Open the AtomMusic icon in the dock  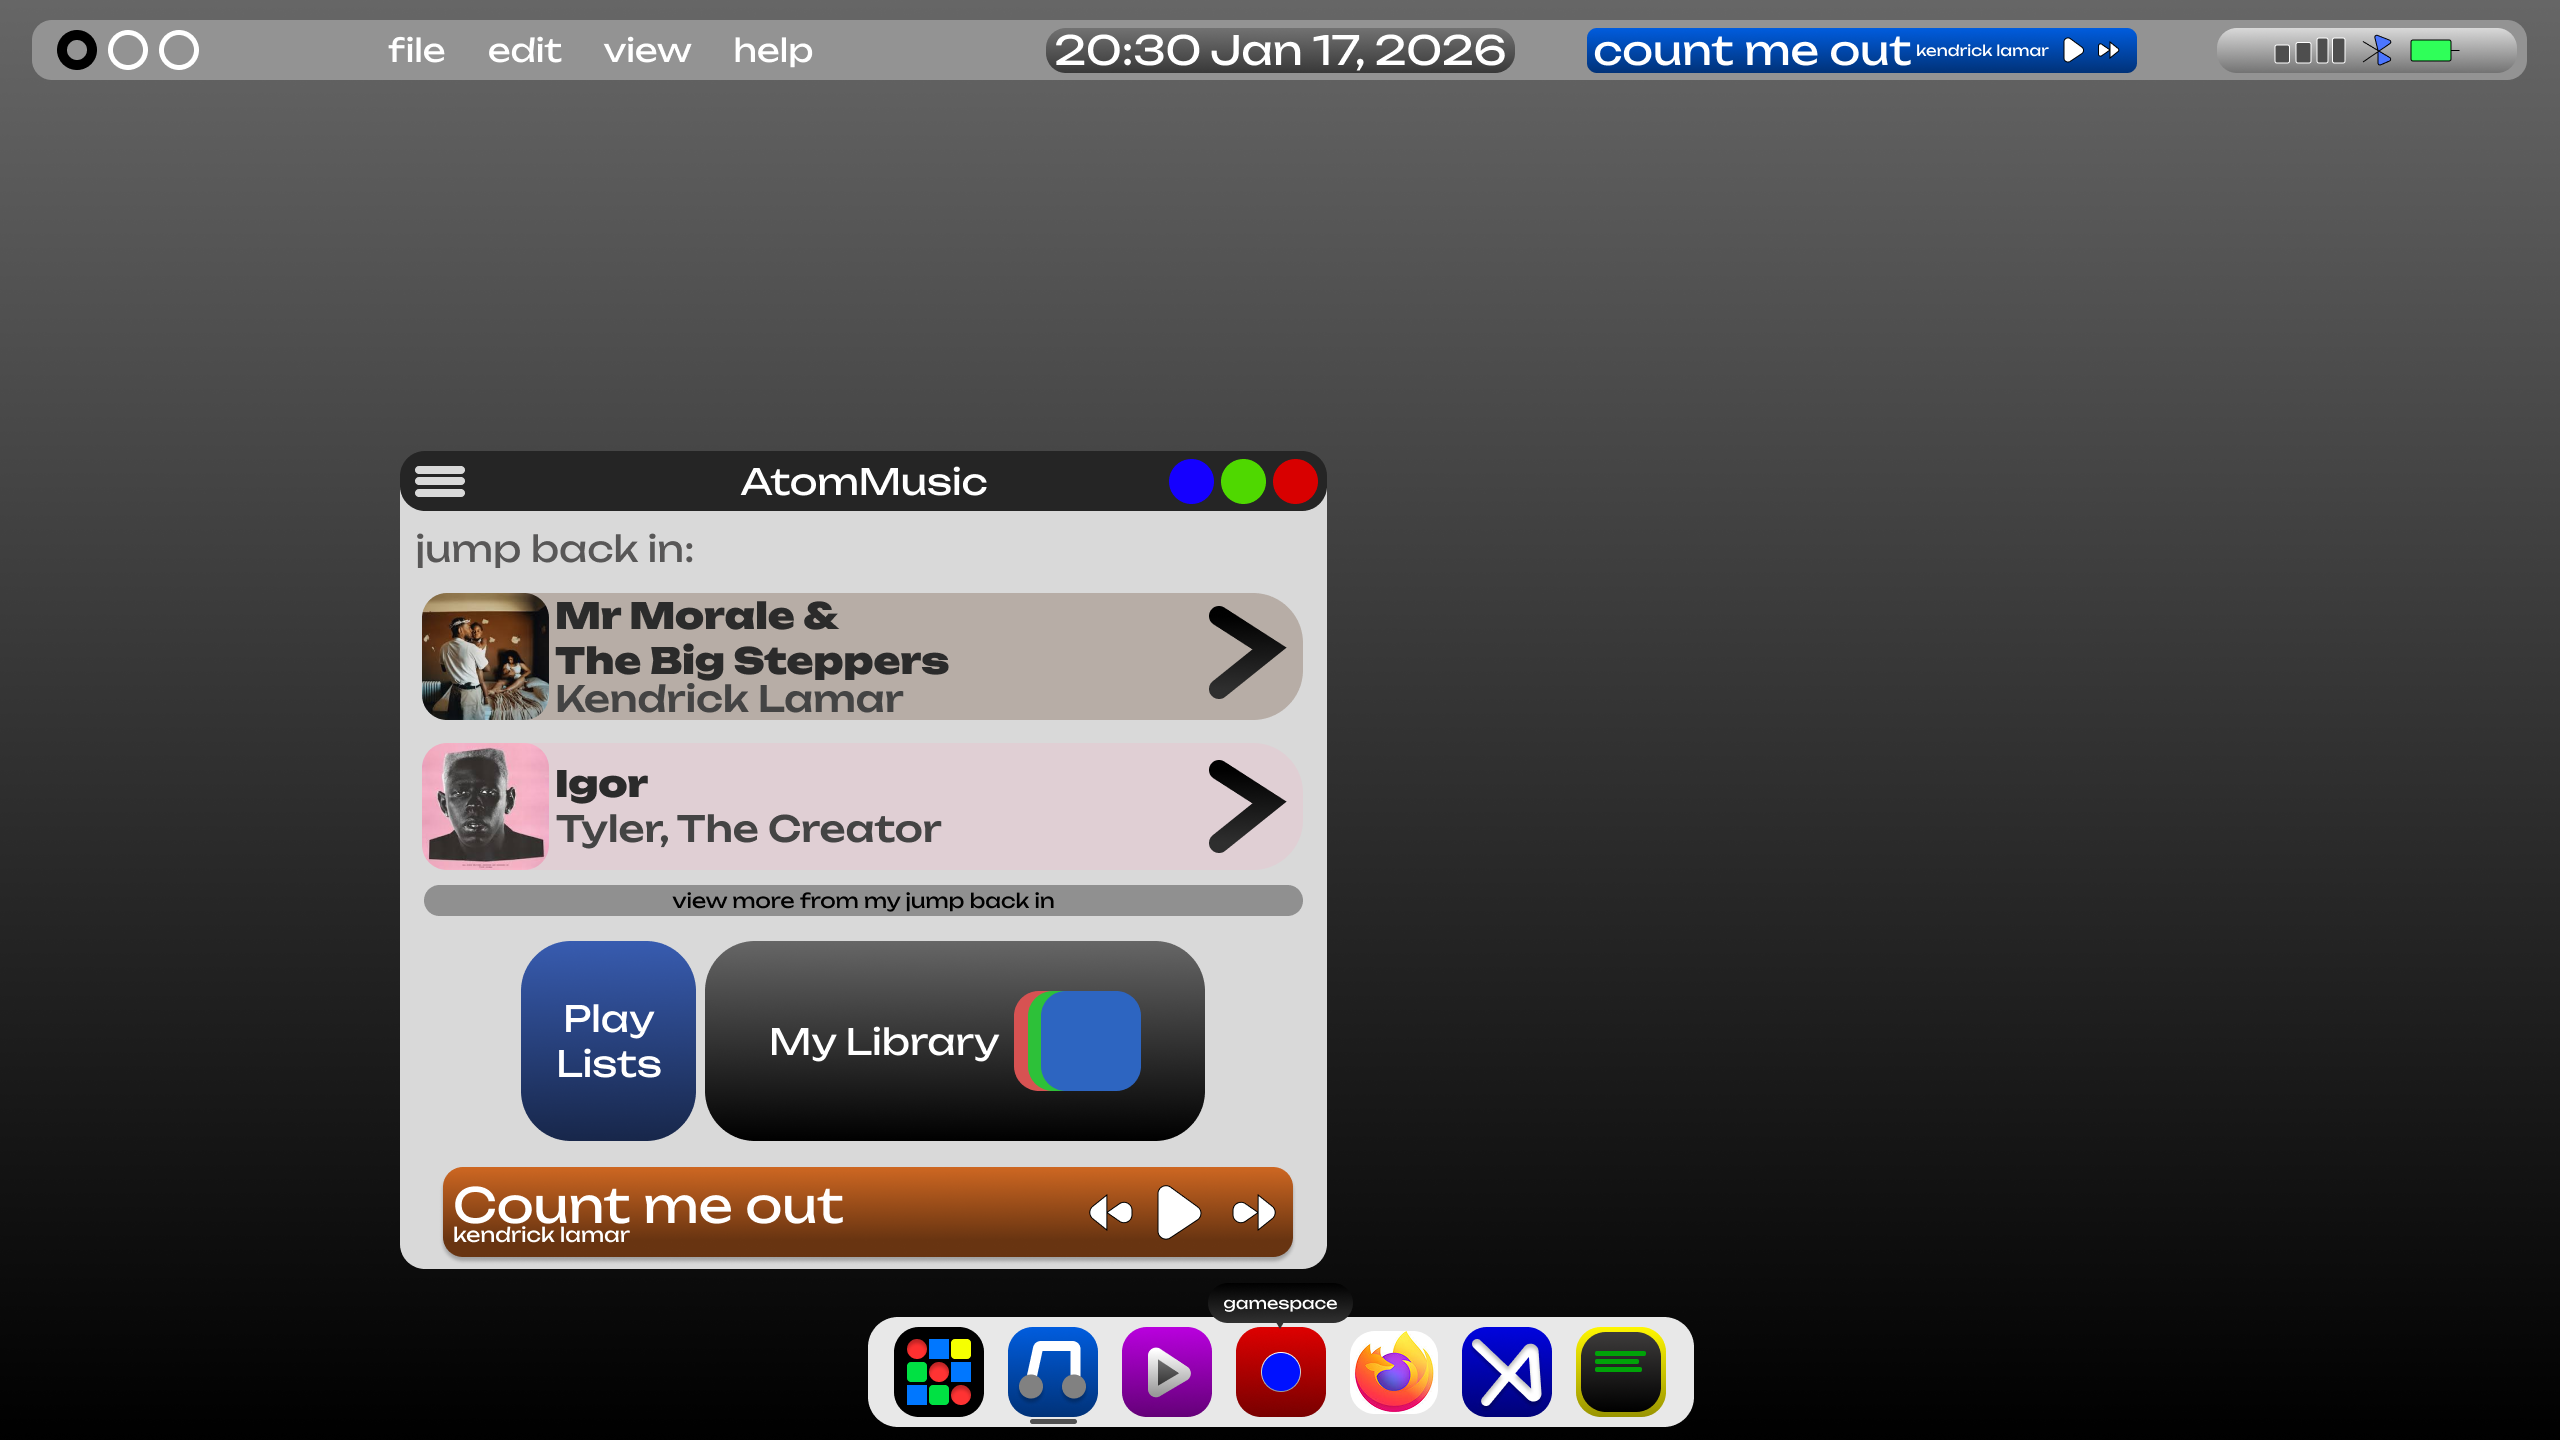(1053, 1372)
